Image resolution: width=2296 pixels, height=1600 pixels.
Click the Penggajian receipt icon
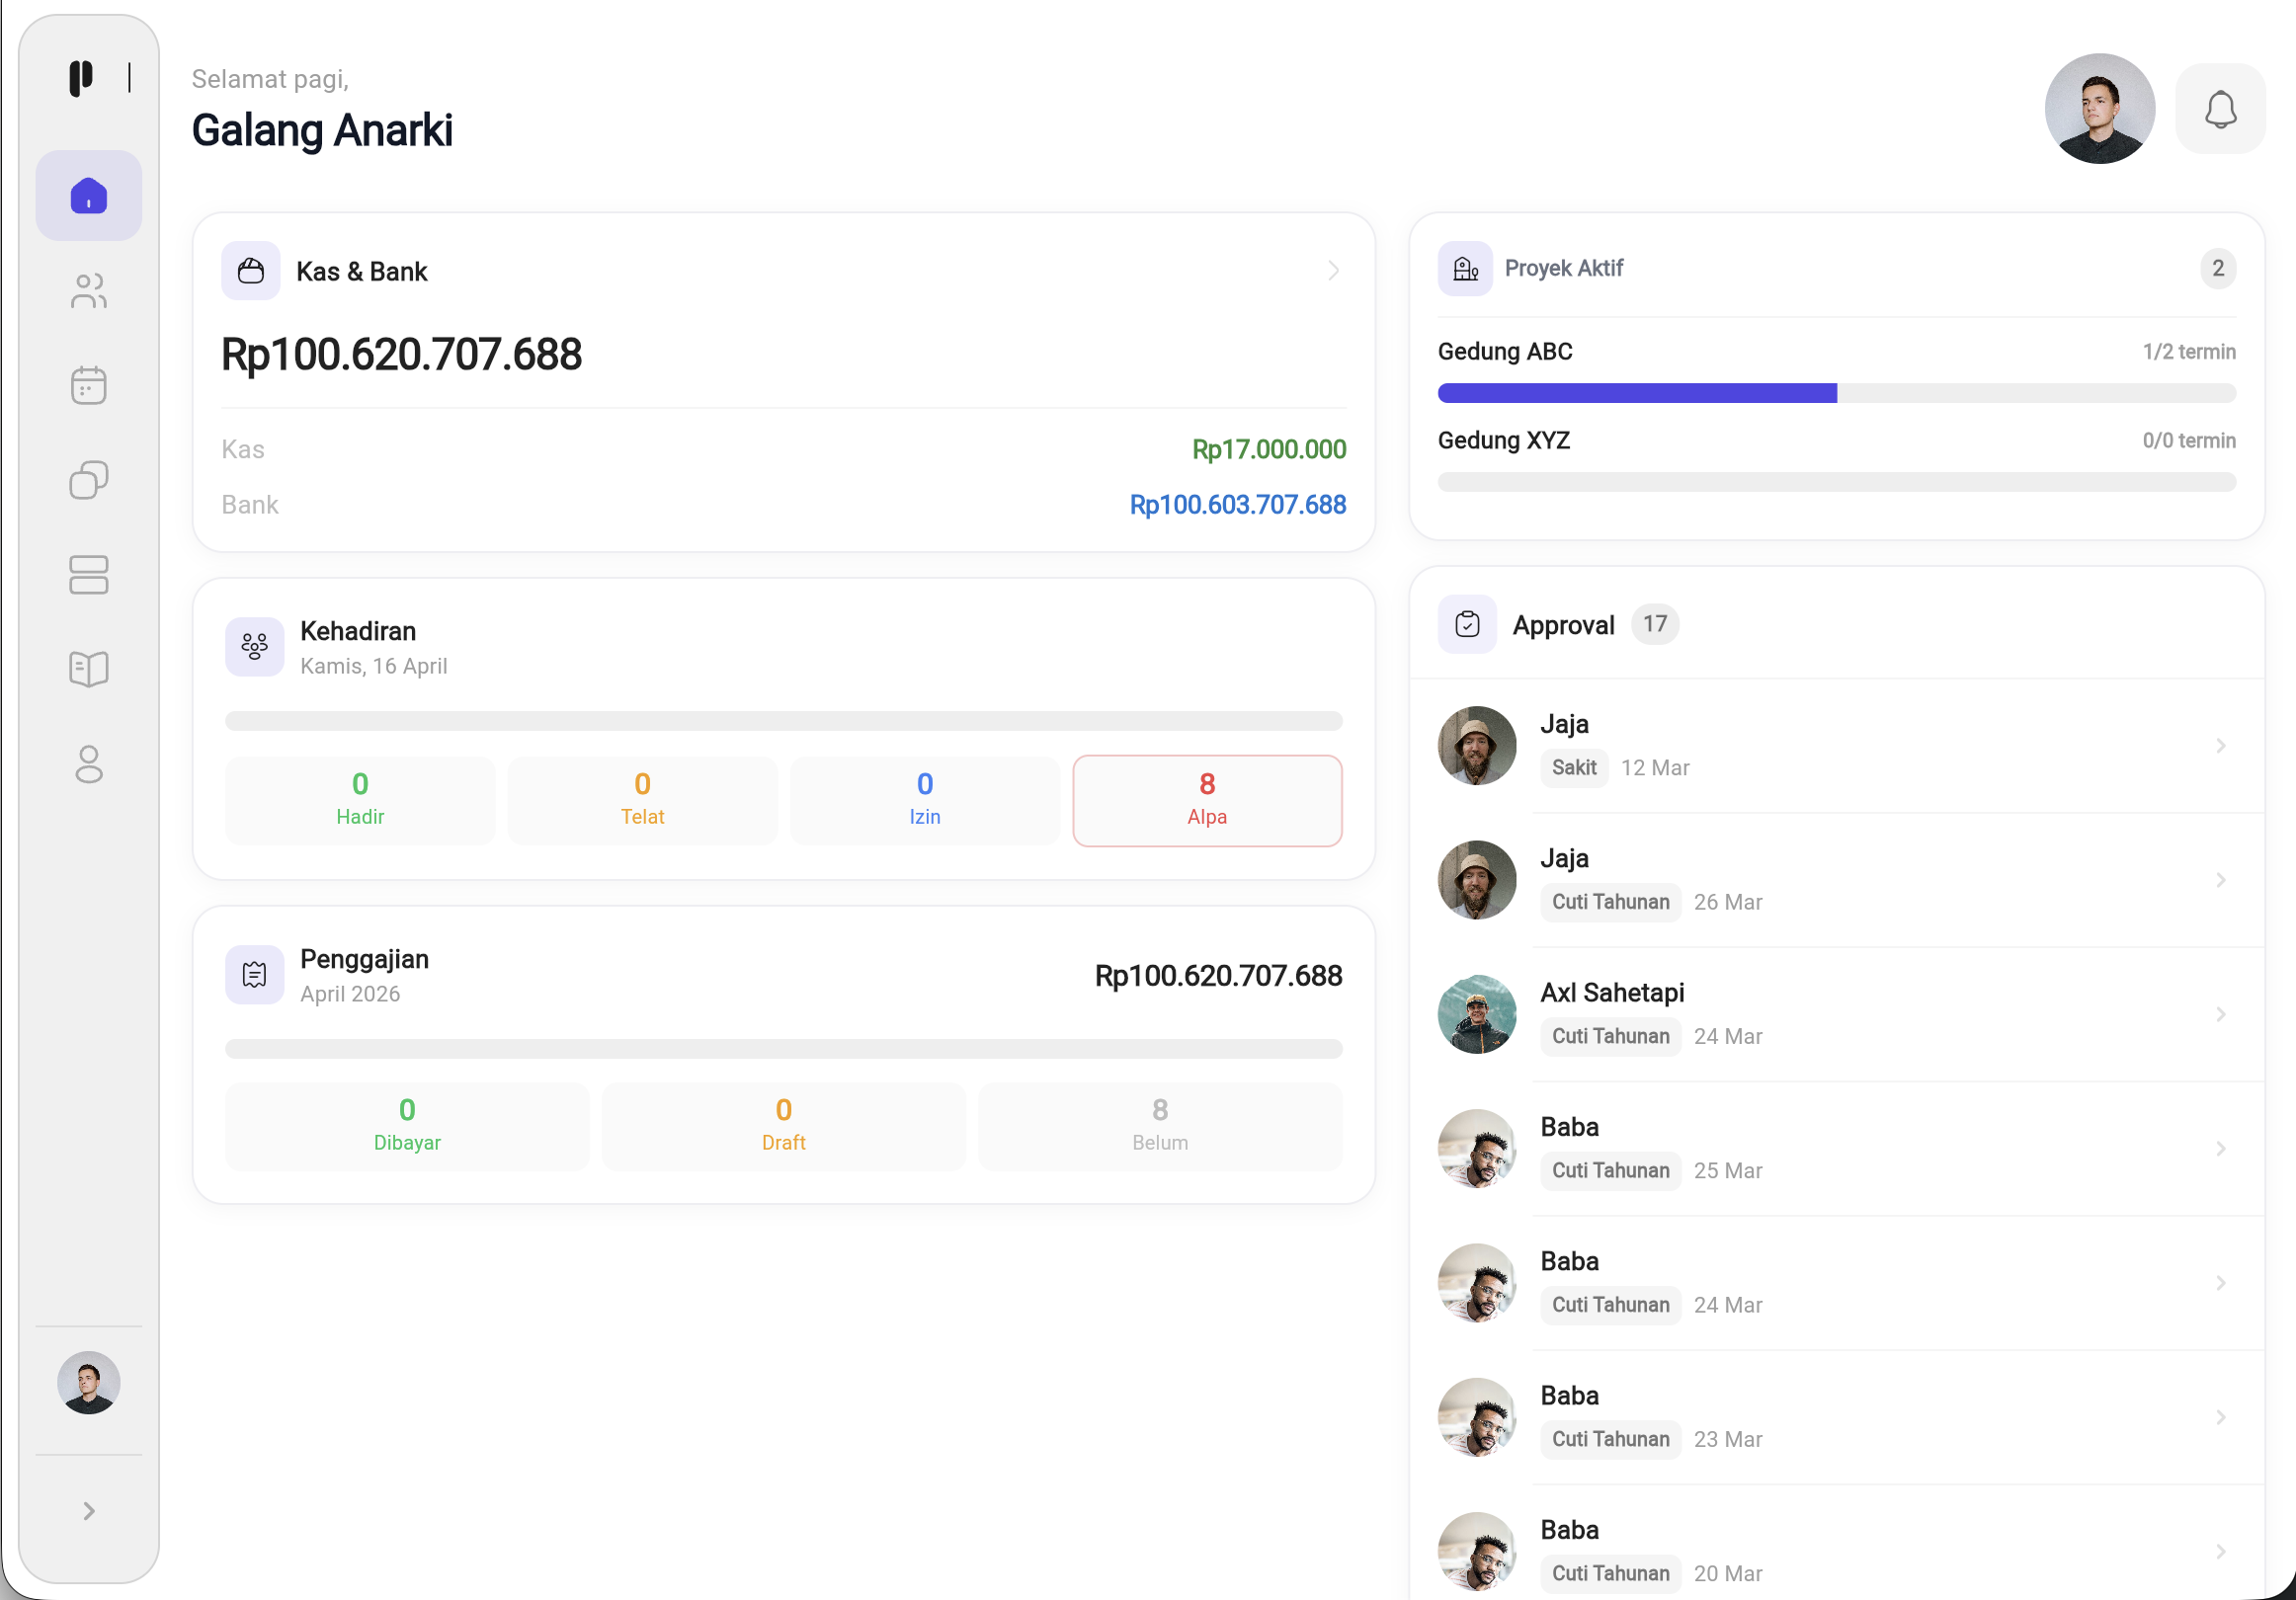255,974
